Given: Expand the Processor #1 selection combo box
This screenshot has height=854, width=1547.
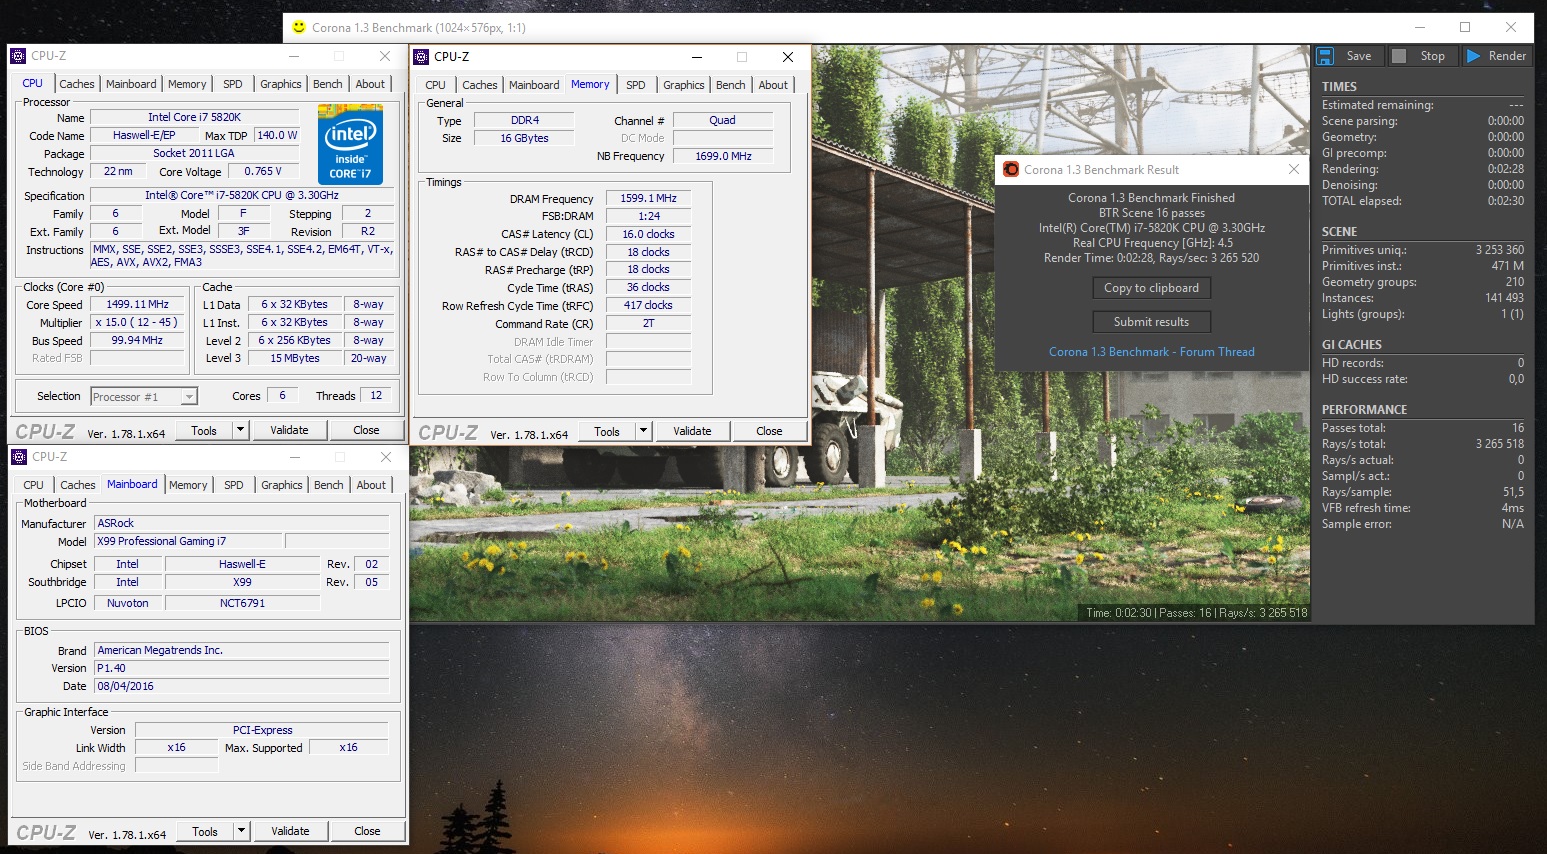Looking at the screenshot, I should 188,397.
